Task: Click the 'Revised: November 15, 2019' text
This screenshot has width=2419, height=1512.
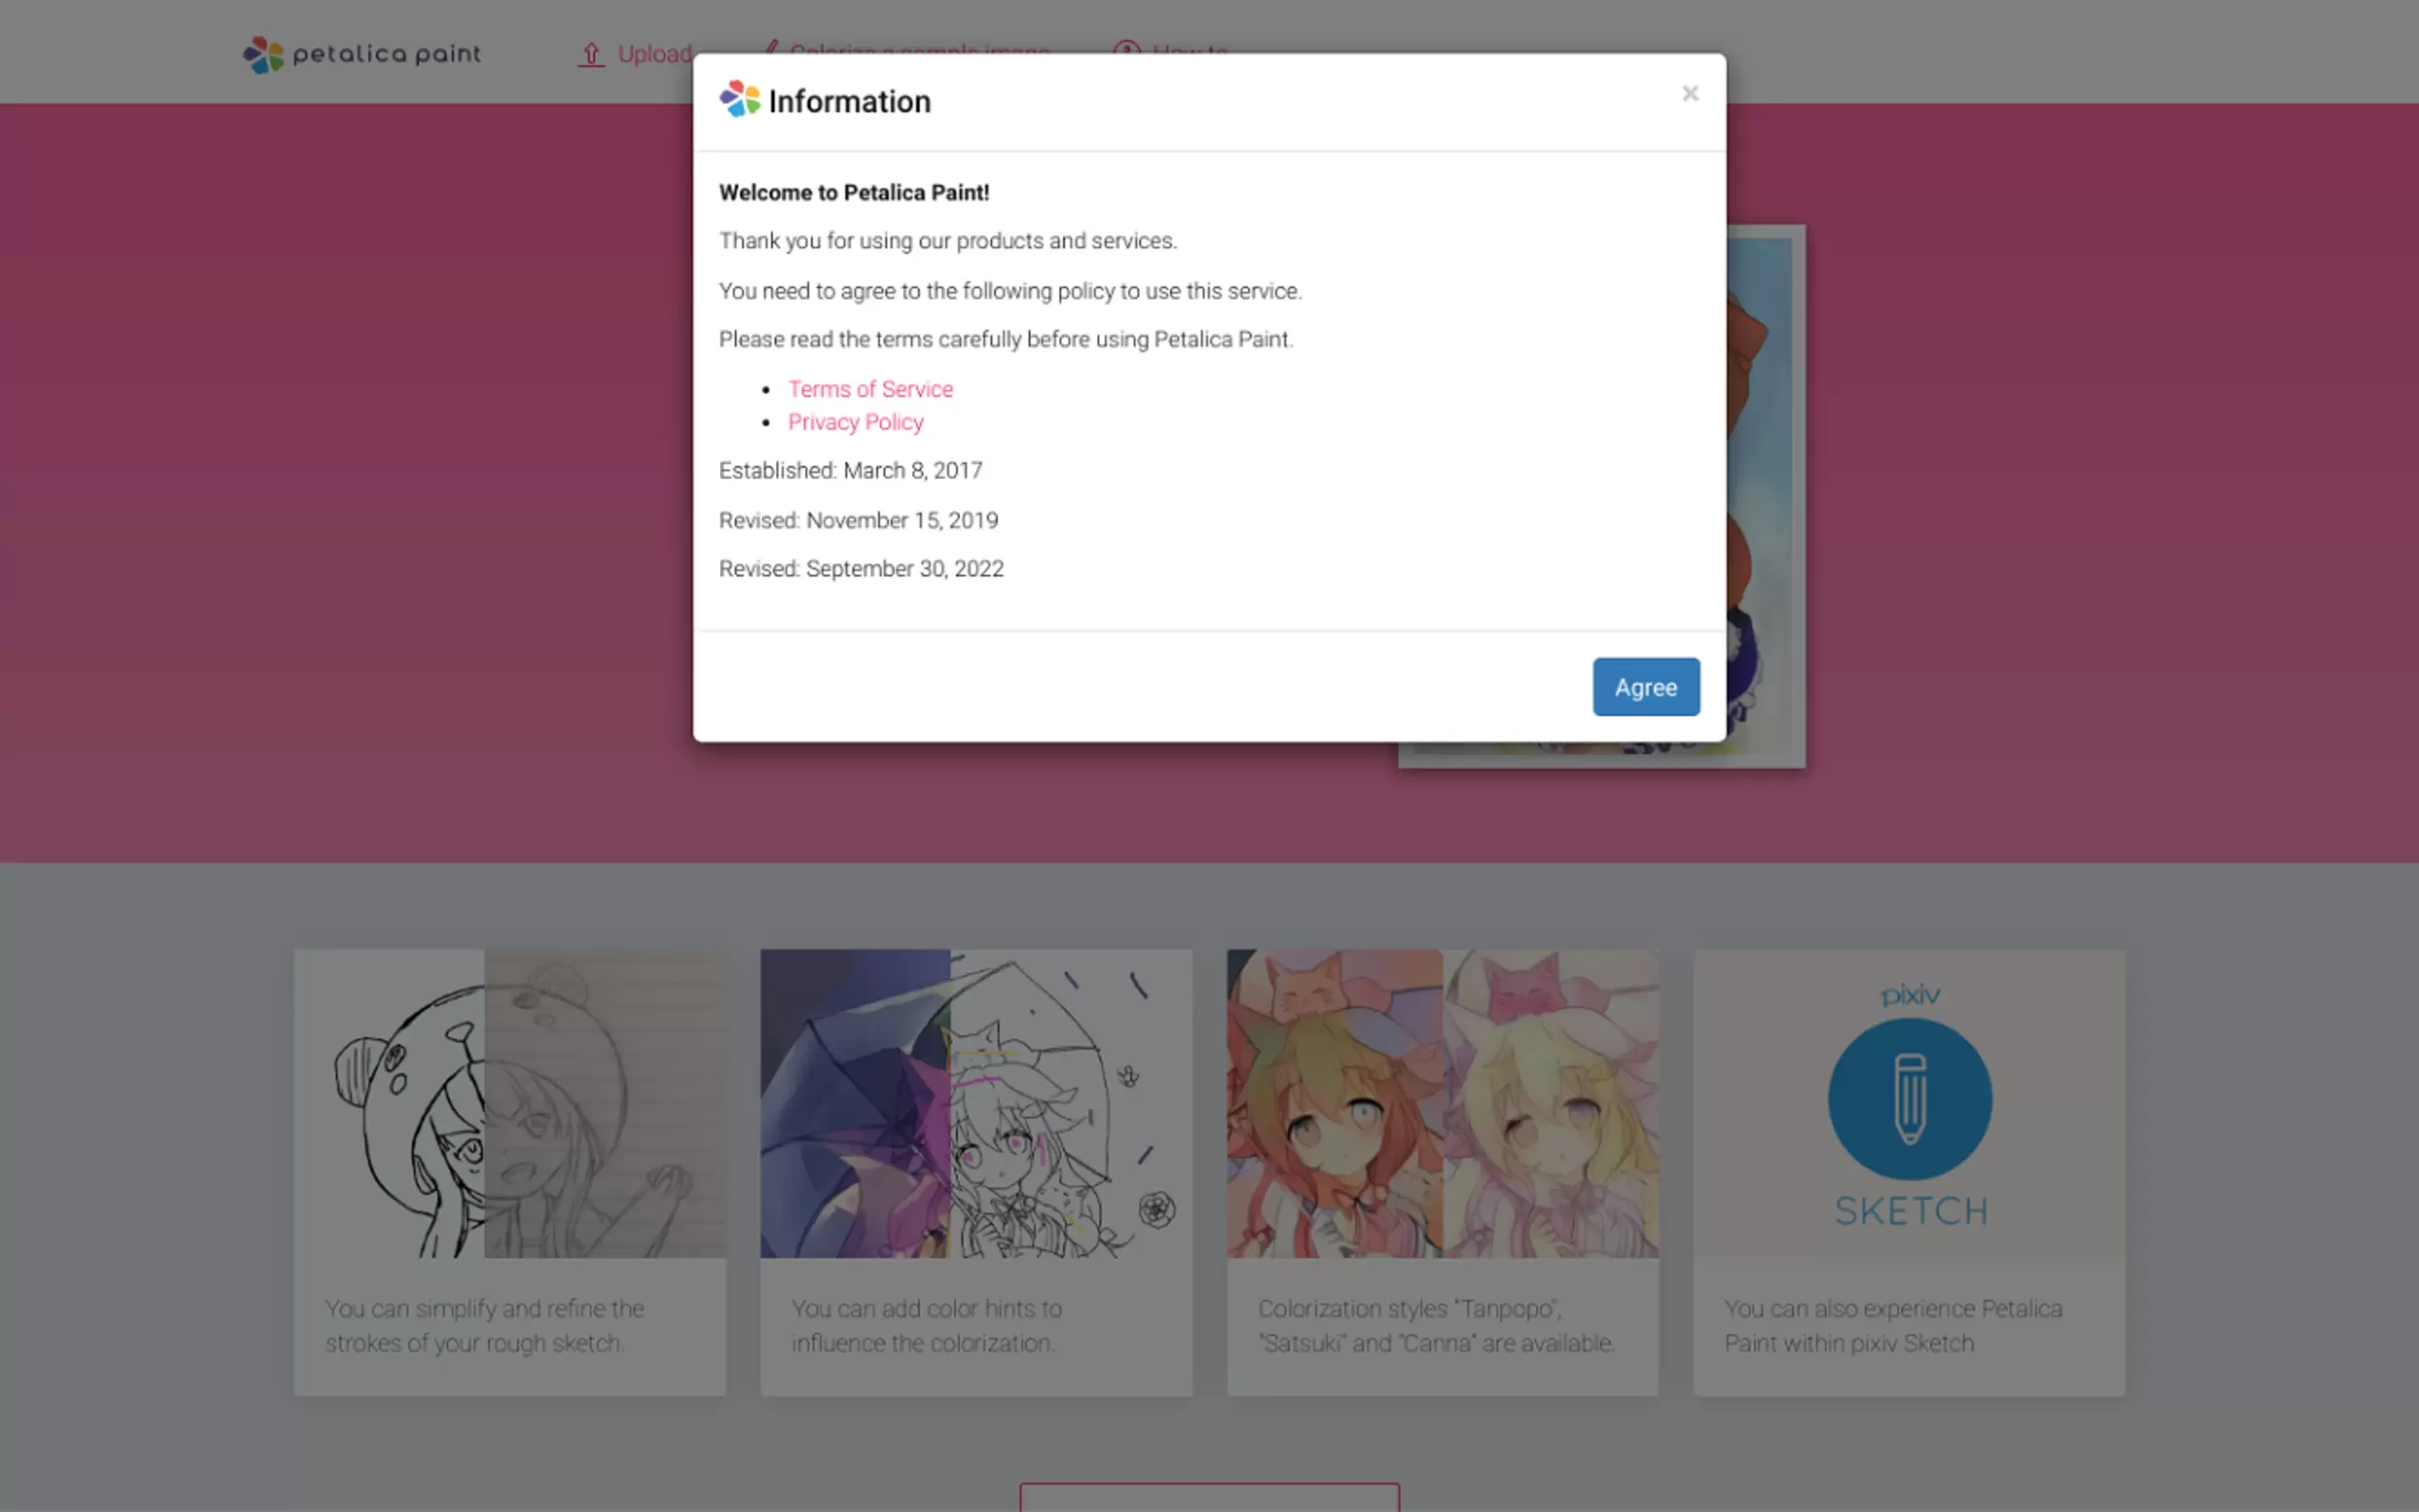Action: coord(858,520)
